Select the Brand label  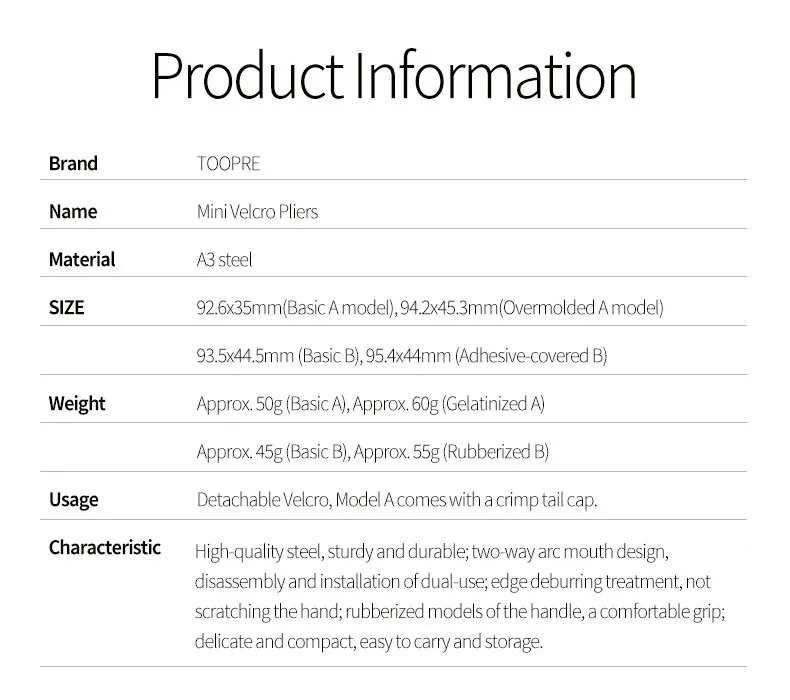point(73,164)
